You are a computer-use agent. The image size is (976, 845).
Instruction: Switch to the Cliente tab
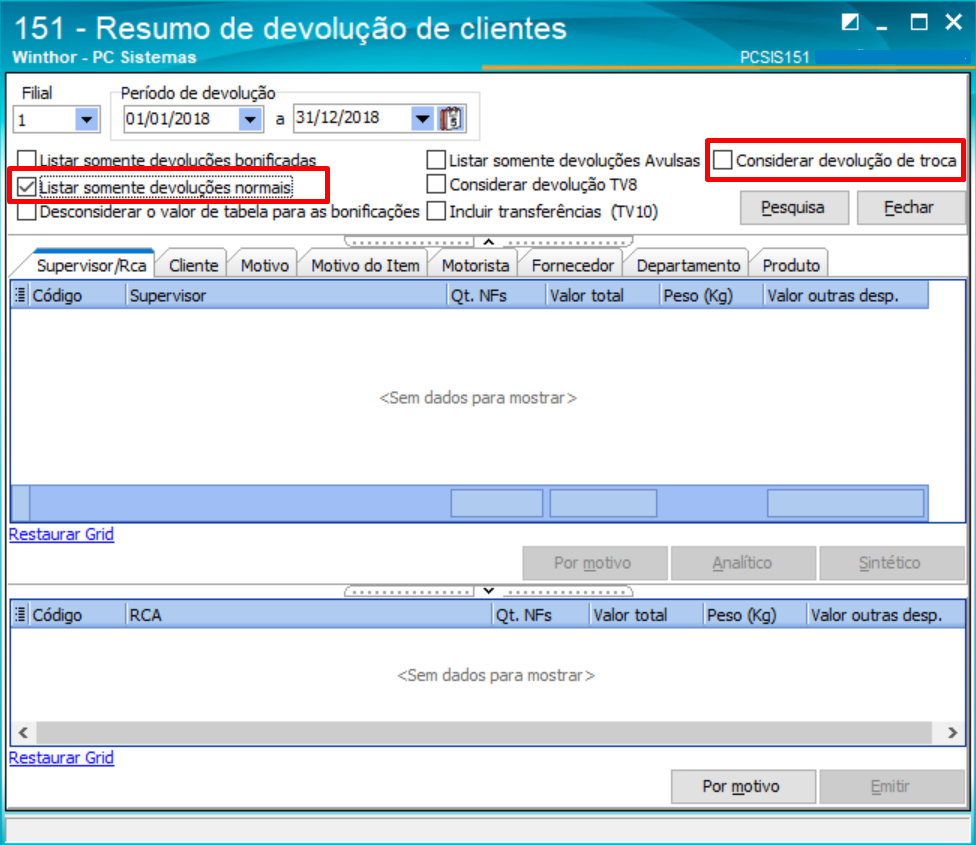[x=194, y=266]
